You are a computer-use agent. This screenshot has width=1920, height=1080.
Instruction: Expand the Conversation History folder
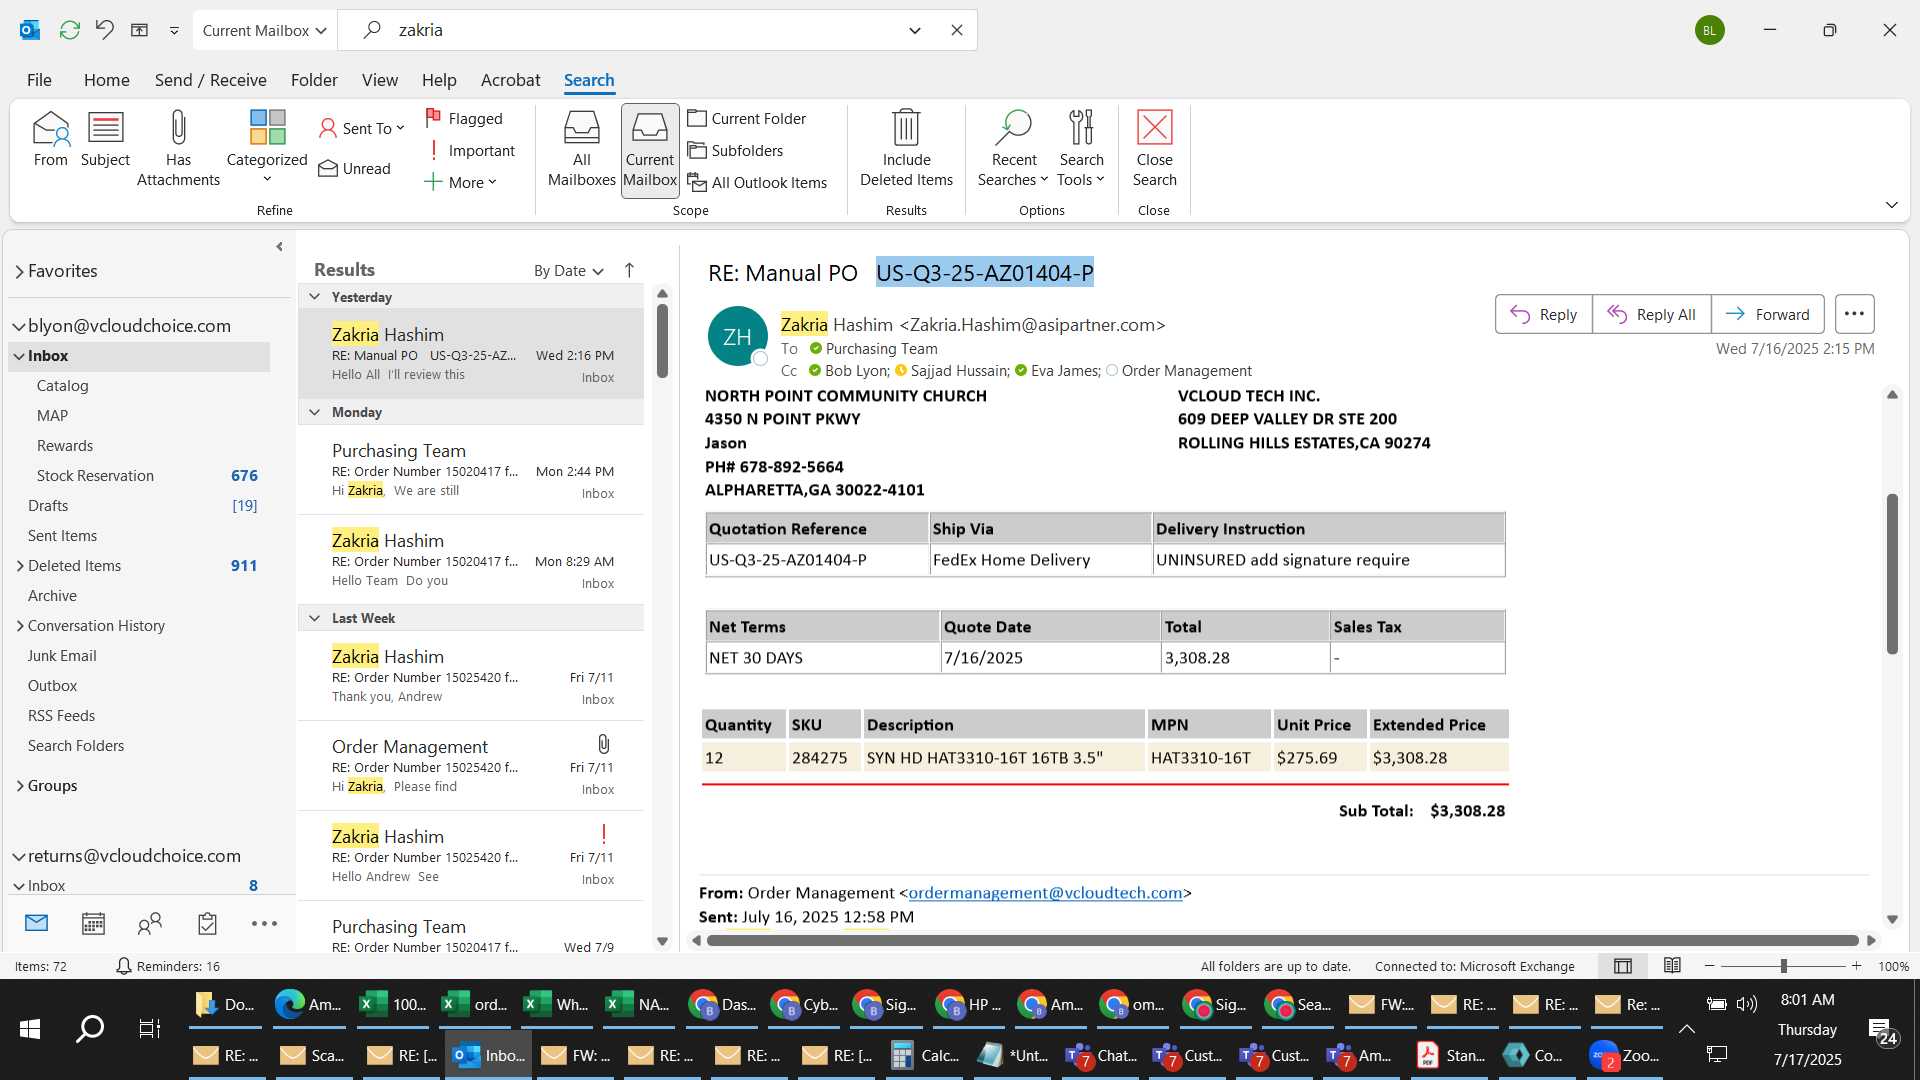pyautogui.click(x=20, y=626)
